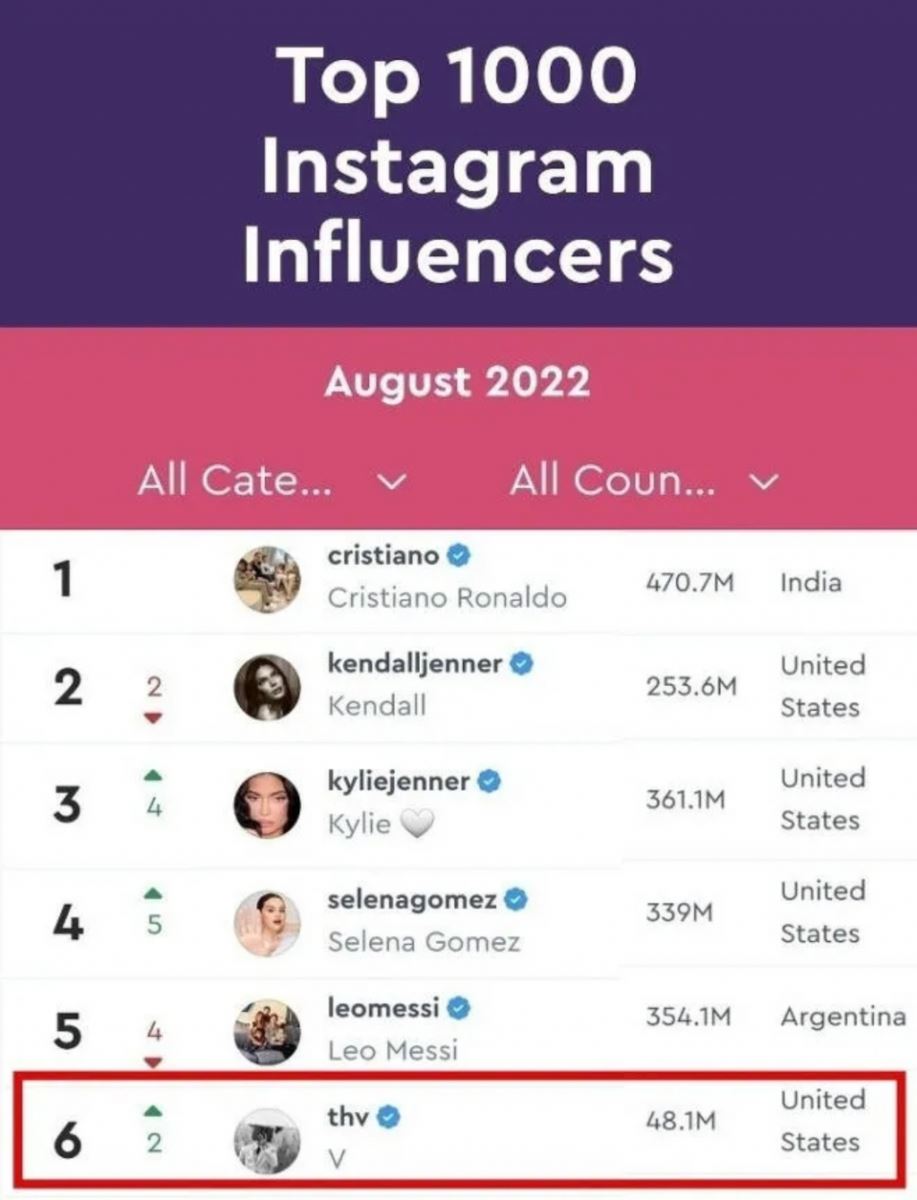Click leomessi's profile picture
Image resolution: width=917 pixels, height=1200 pixels.
point(267,1031)
